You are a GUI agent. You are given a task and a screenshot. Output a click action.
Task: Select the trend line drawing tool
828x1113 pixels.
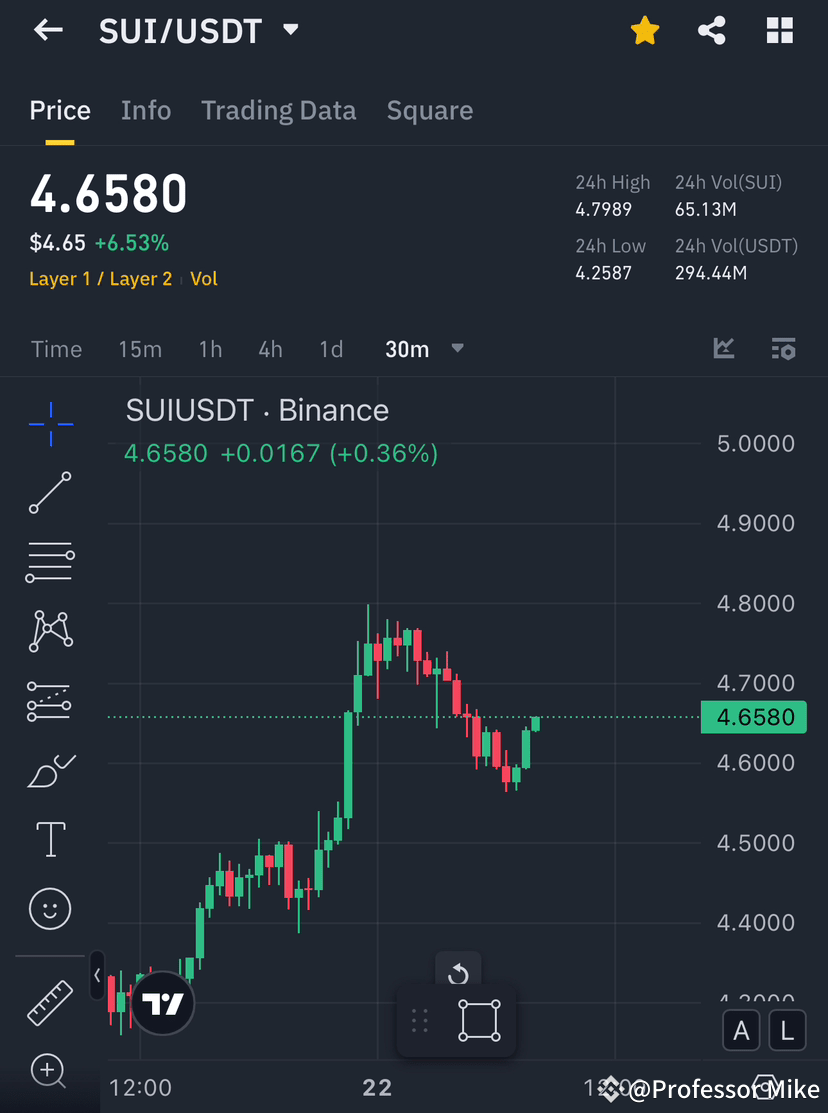pos(50,493)
